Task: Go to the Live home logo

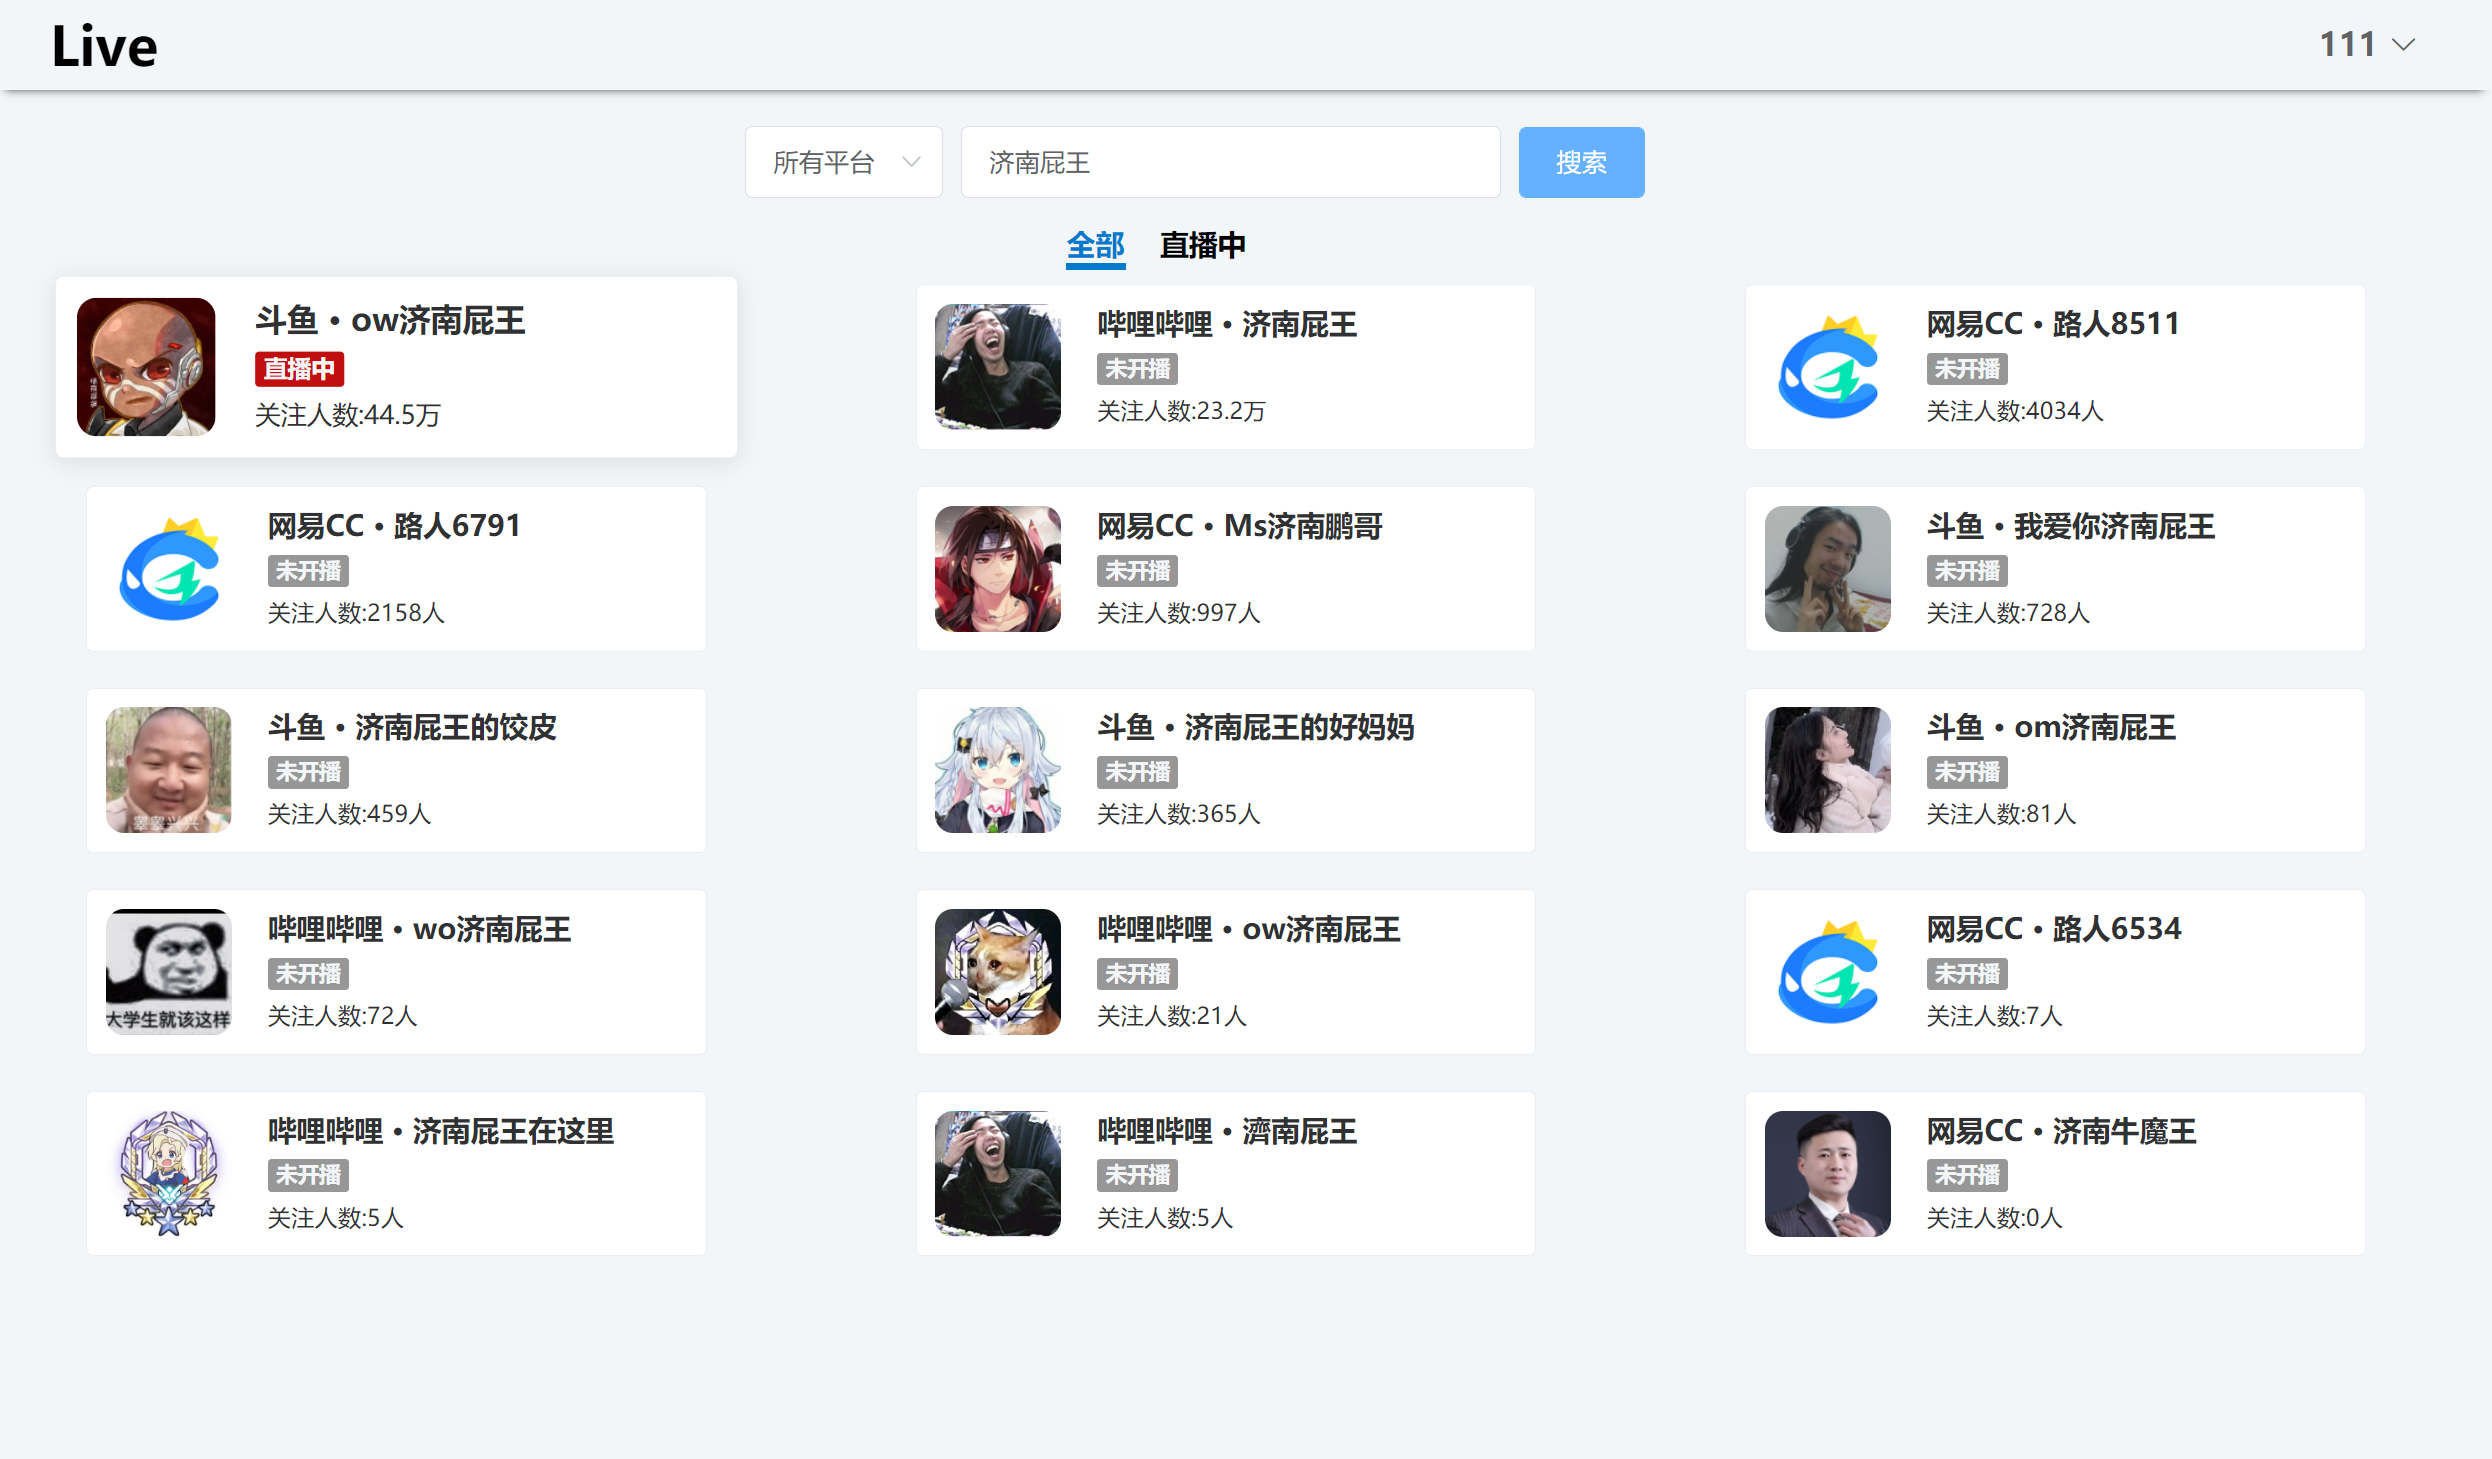Action: (104, 46)
